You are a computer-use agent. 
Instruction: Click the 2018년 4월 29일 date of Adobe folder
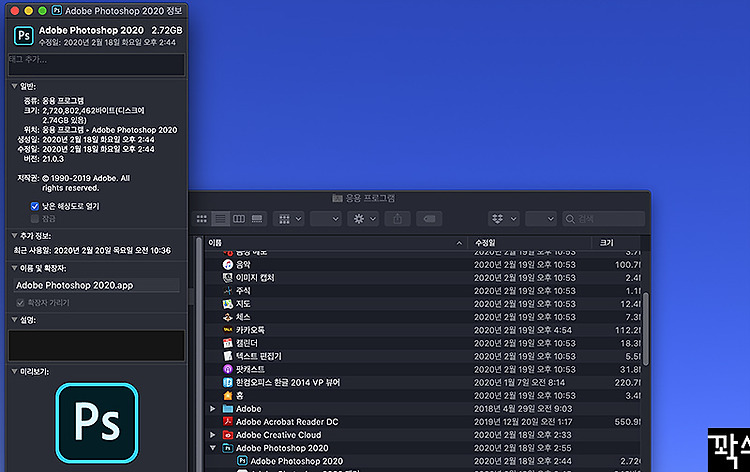pos(523,409)
